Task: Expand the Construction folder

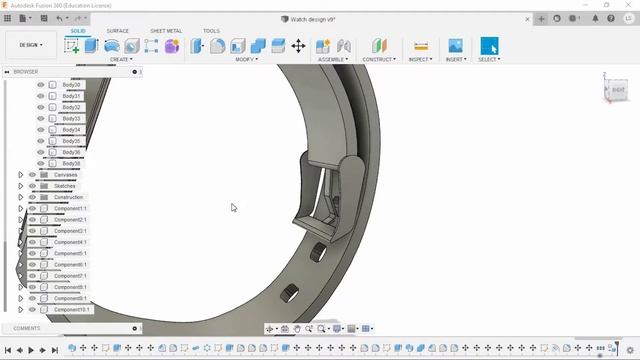Action: click(20, 197)
